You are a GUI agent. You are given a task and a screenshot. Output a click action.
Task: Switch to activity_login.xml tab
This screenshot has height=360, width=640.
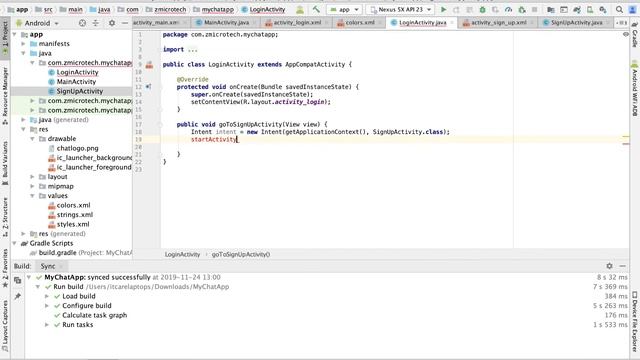(x=297, y=23)
